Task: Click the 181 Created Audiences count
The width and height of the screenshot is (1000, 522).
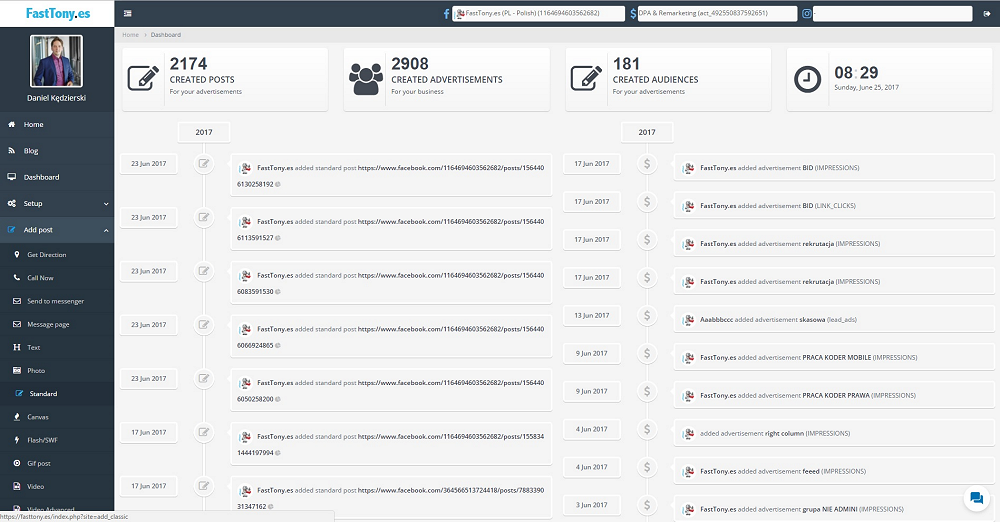Action: click(x=626, y=64)
